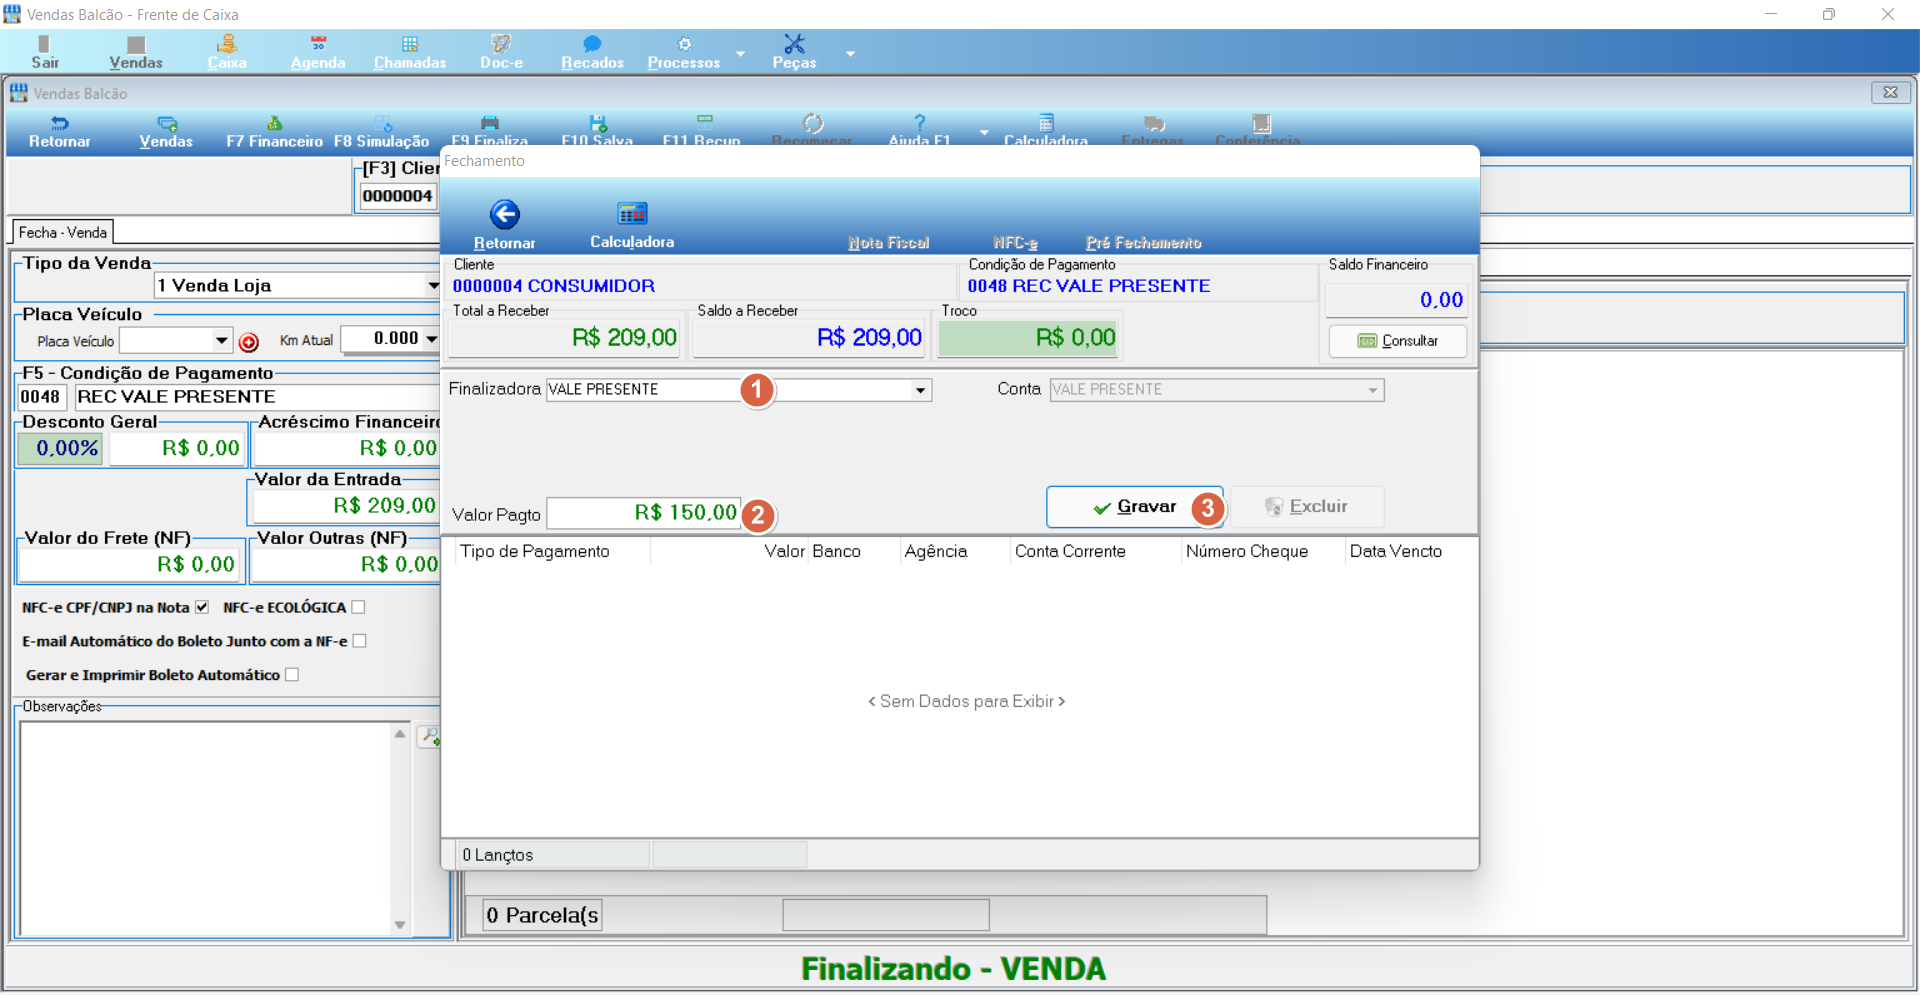Toggle NFC-e ECOLÓGICA checkbox
This screenshot has height=995, width=1920.
tap(358, 607)
